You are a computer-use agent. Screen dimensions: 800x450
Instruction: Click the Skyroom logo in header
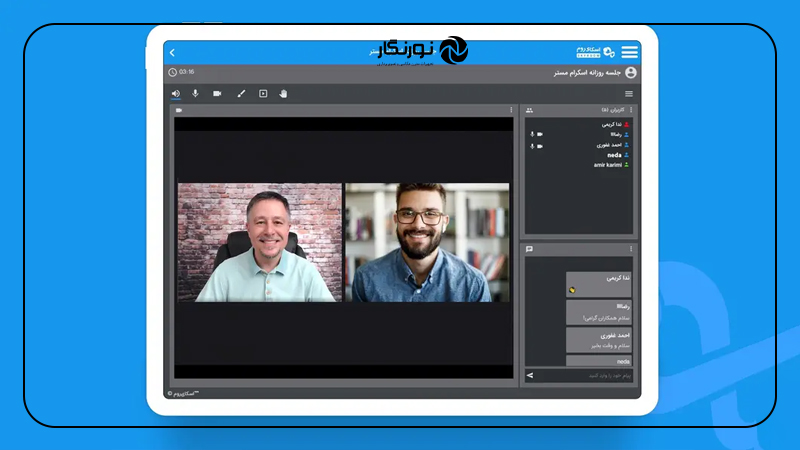click(595, 52)
